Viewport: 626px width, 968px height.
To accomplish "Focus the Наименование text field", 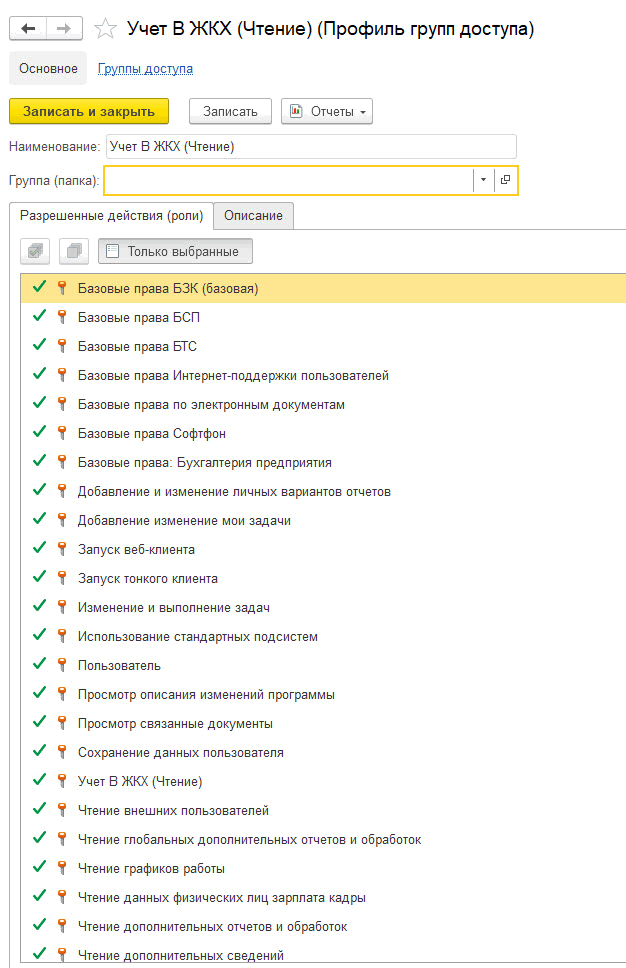I will pyautogui.click(x=311, y=146).
